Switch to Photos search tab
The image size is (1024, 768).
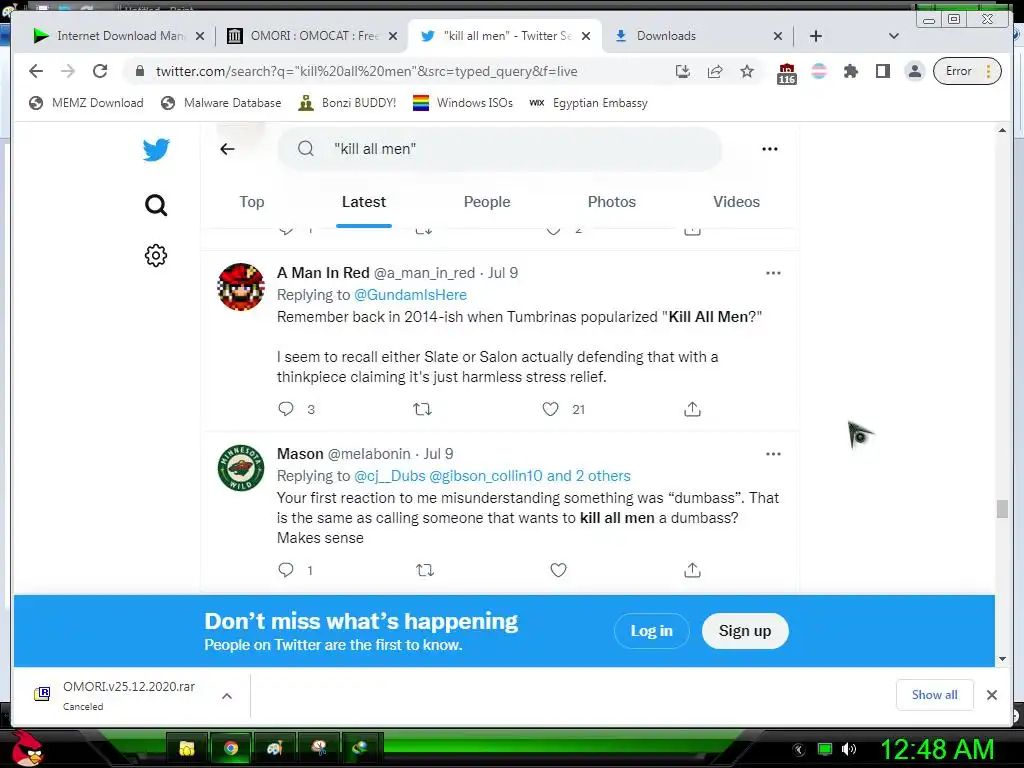(612, 202)
